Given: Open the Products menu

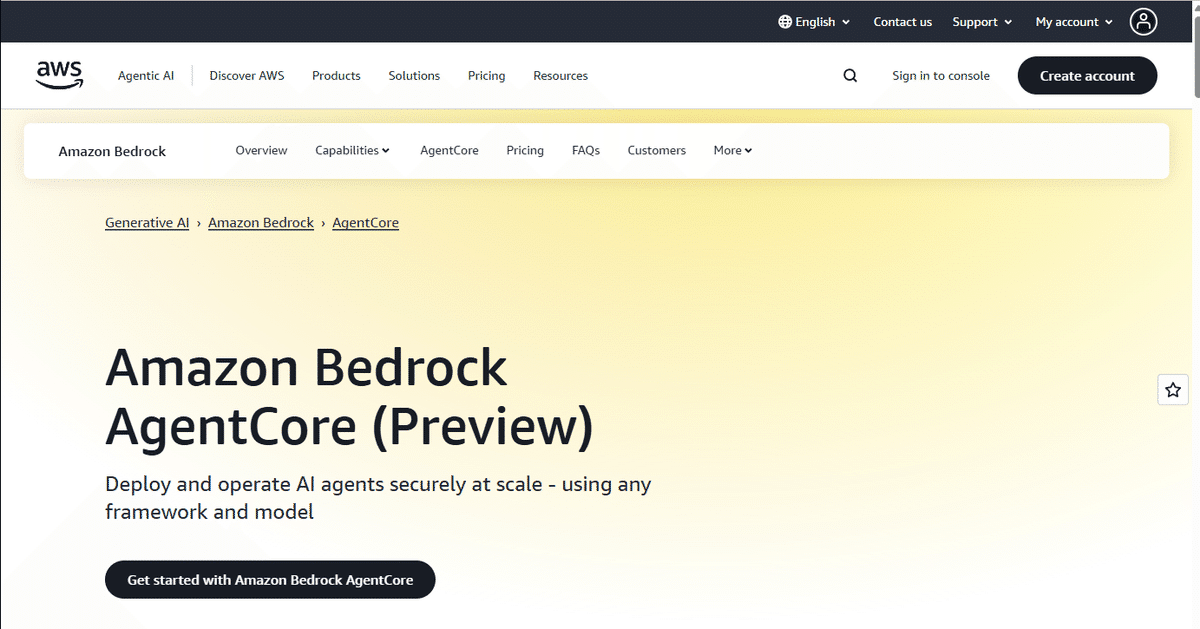Looking at the screenshot, I should coord(336,76).
